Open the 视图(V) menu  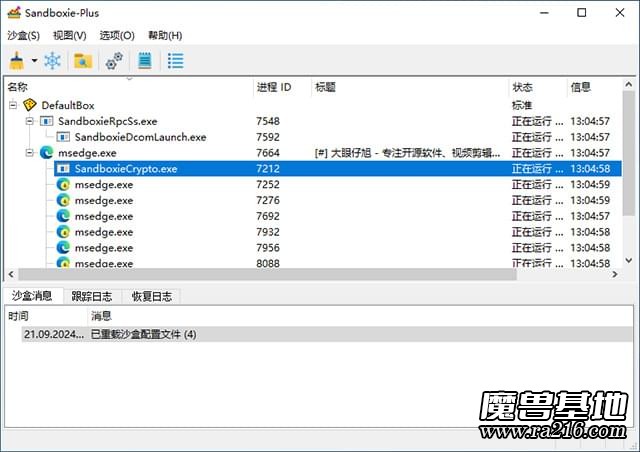69,36
